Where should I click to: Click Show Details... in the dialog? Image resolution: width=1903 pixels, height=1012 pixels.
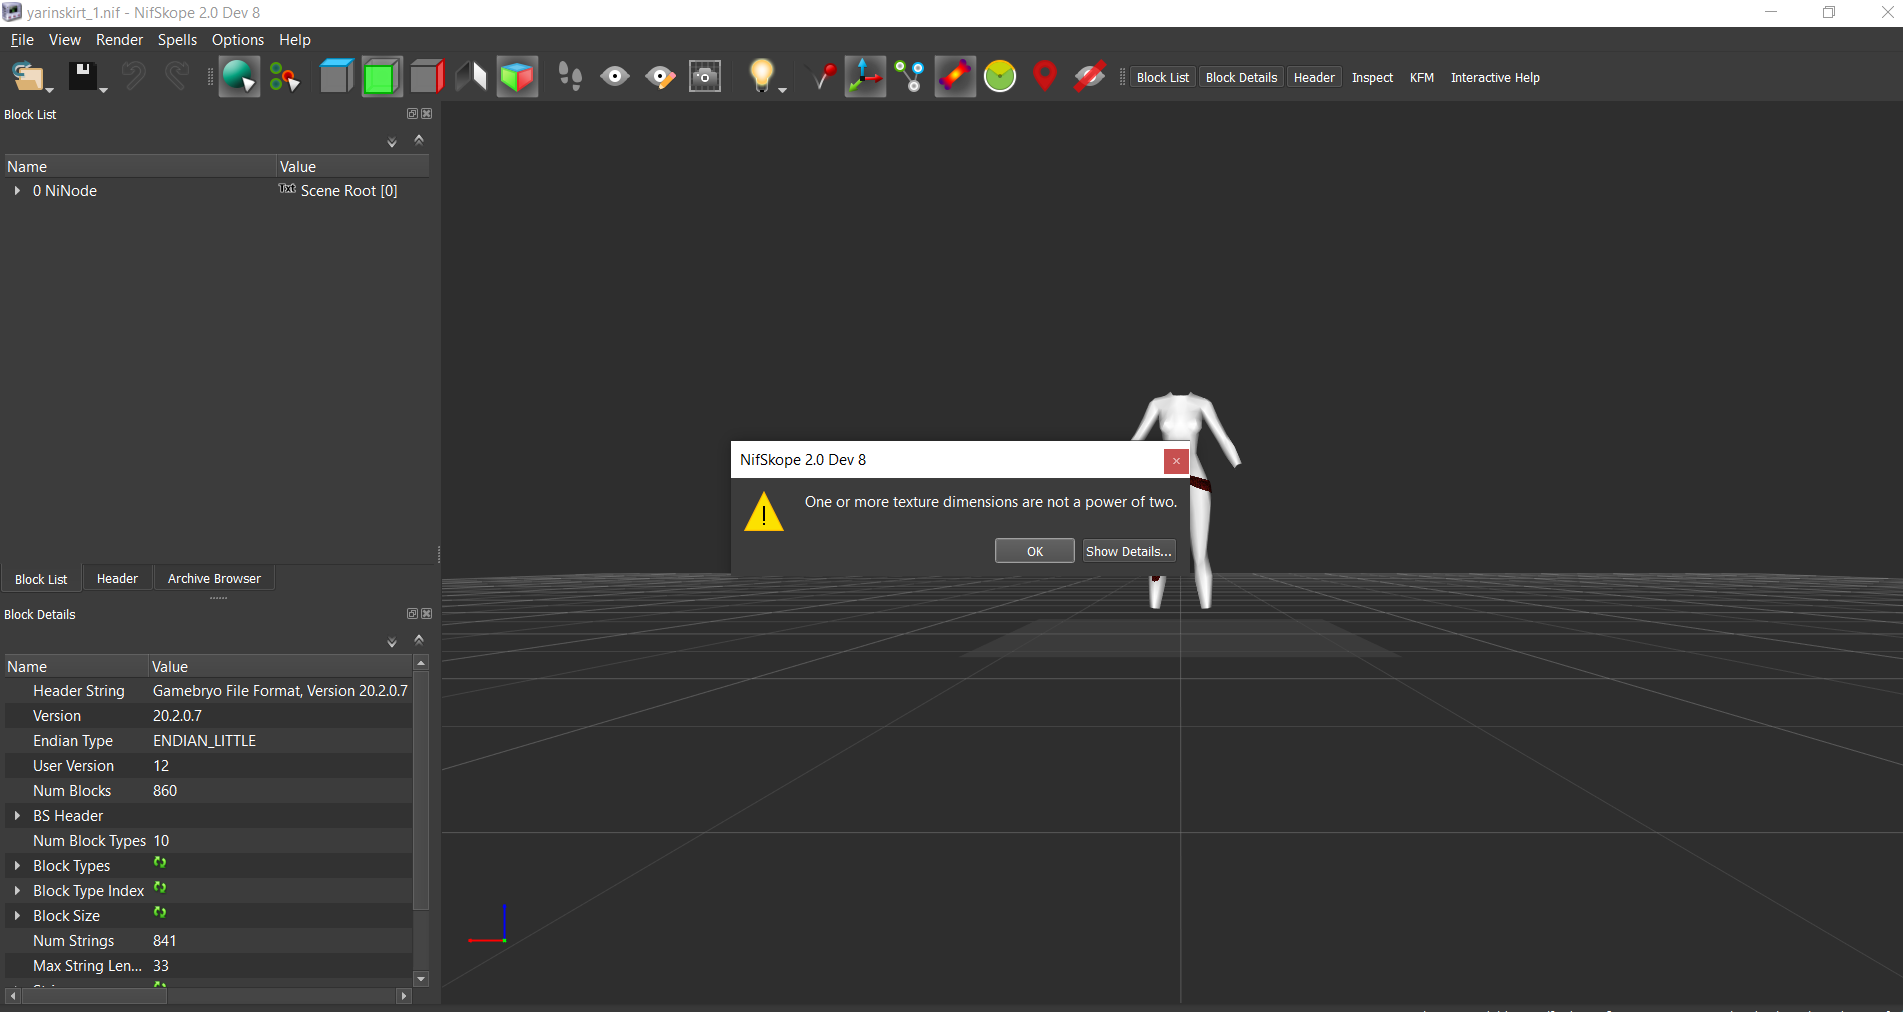coord(1128,551)
